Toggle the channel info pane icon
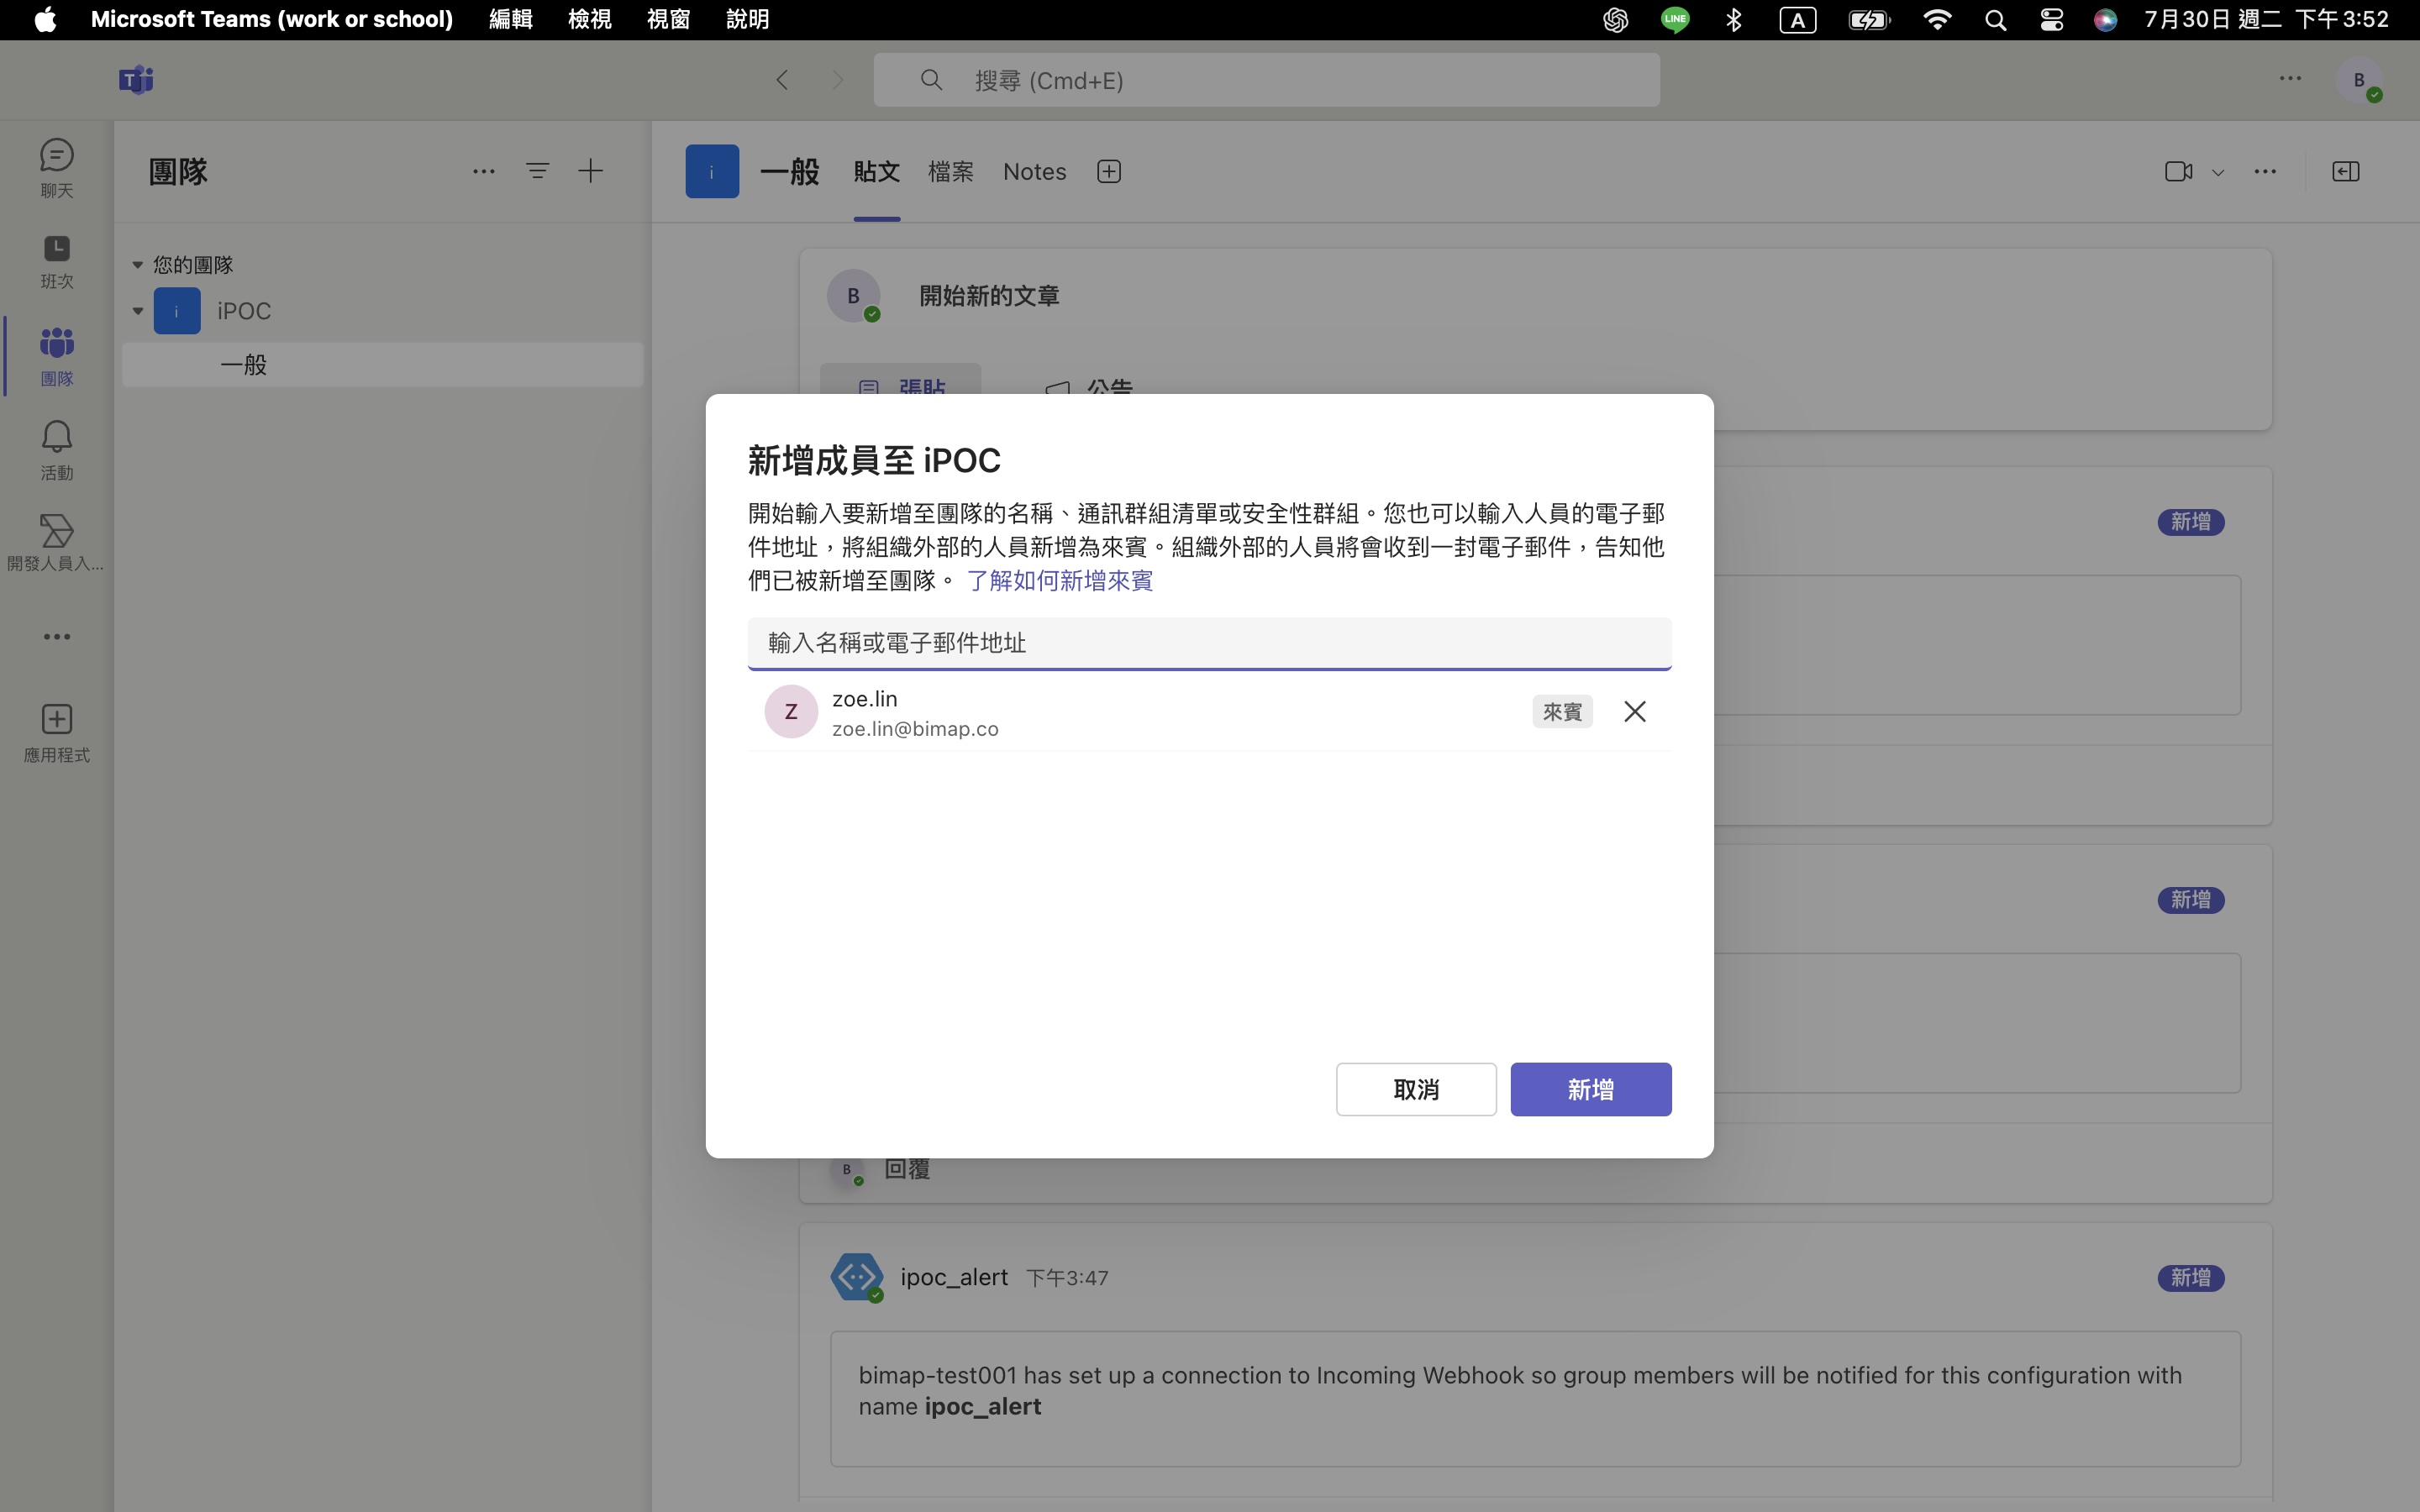Screen dimensions: 2420x1512 (x=2346, y=172)
